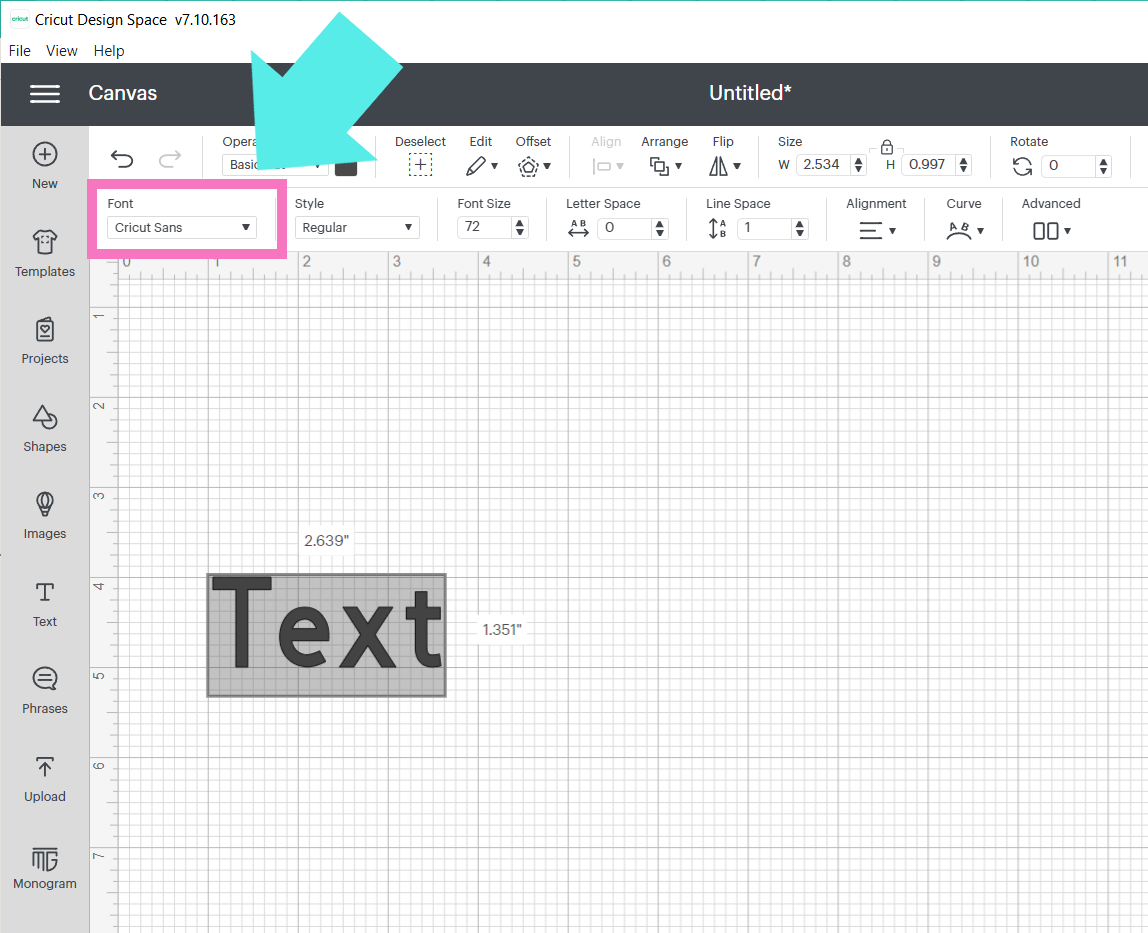Start a New project from sidebar
1148x933 pixels.
click(x=45, y=165)
